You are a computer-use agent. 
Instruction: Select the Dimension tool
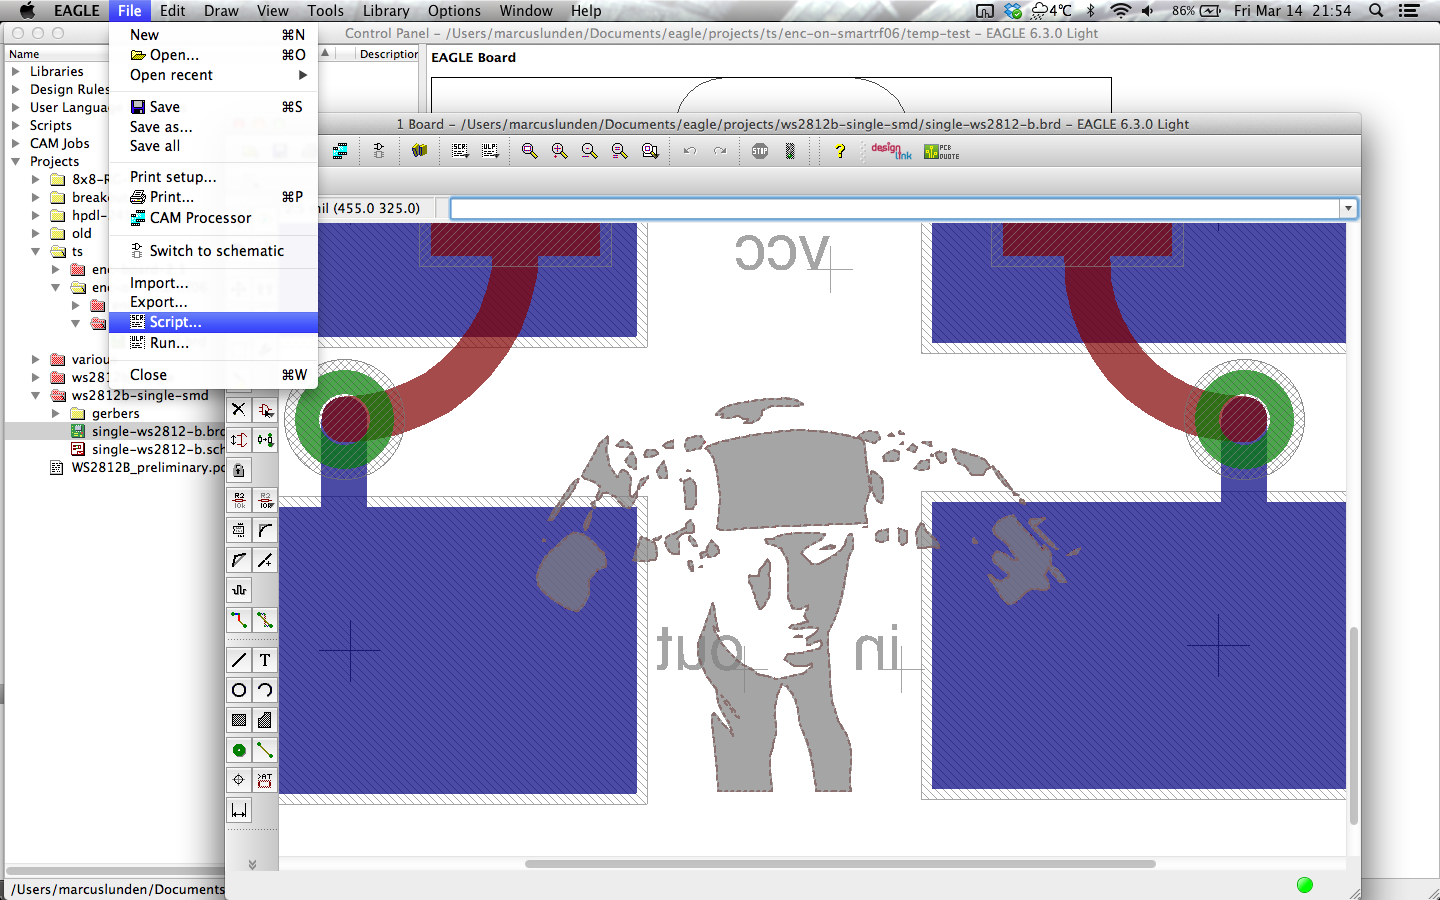click(238, 810)
